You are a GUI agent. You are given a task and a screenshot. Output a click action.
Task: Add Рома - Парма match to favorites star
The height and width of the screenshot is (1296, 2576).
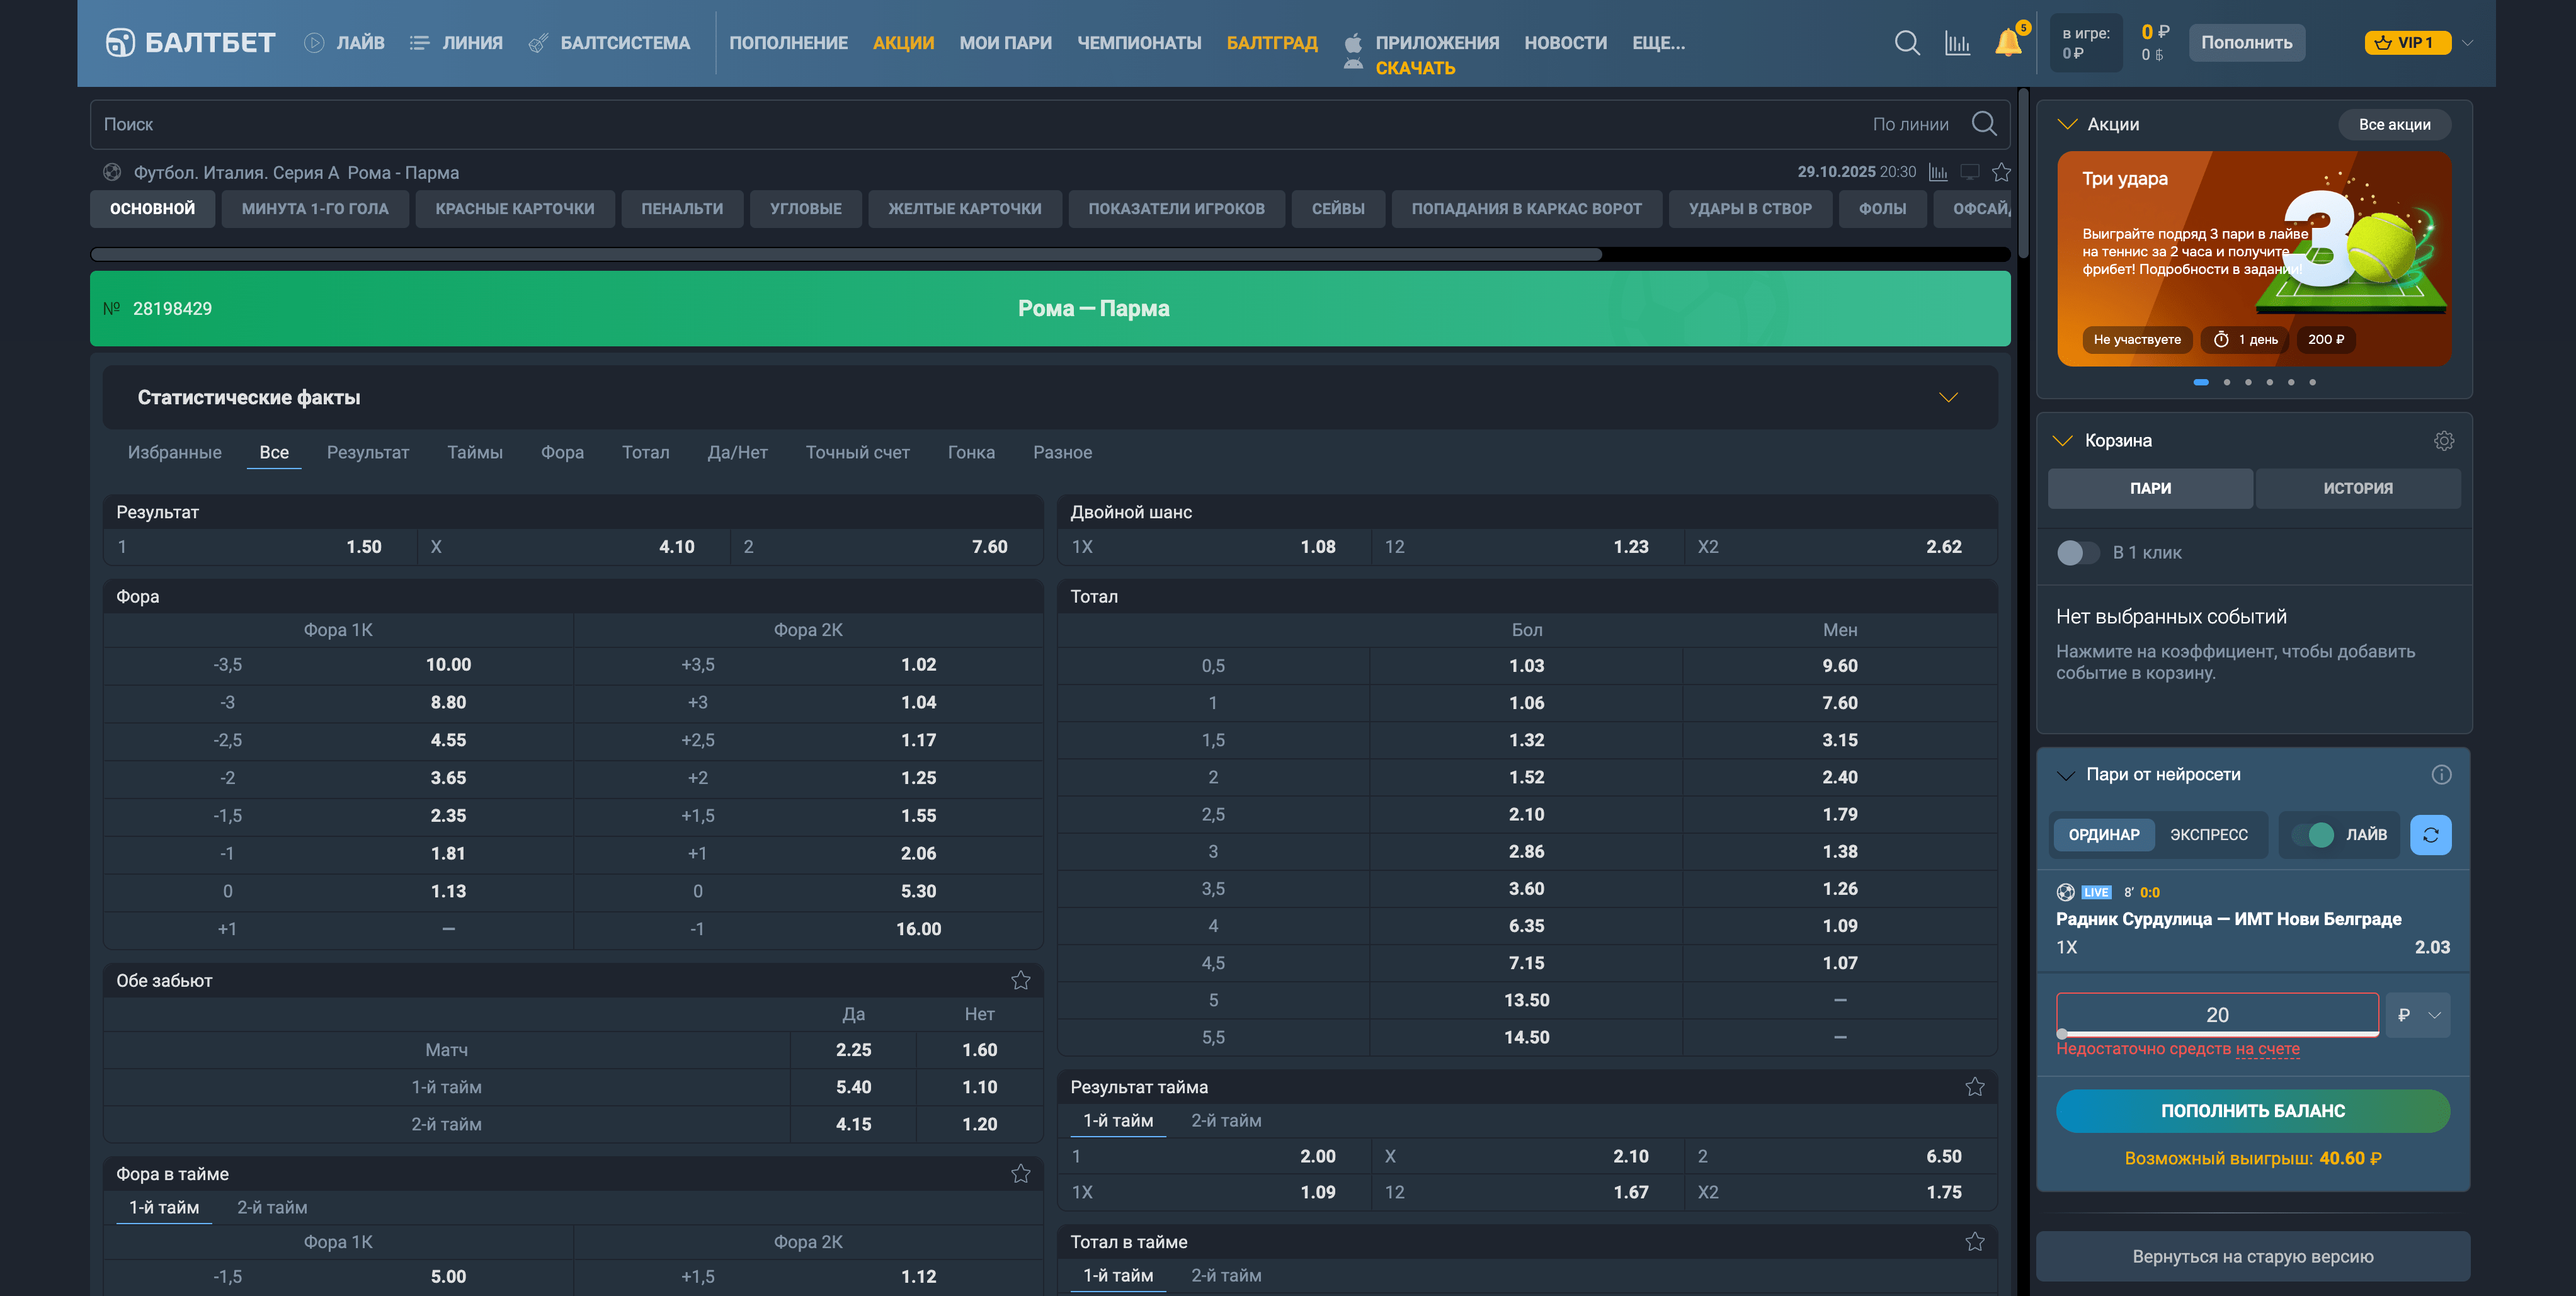point(2001,172)
